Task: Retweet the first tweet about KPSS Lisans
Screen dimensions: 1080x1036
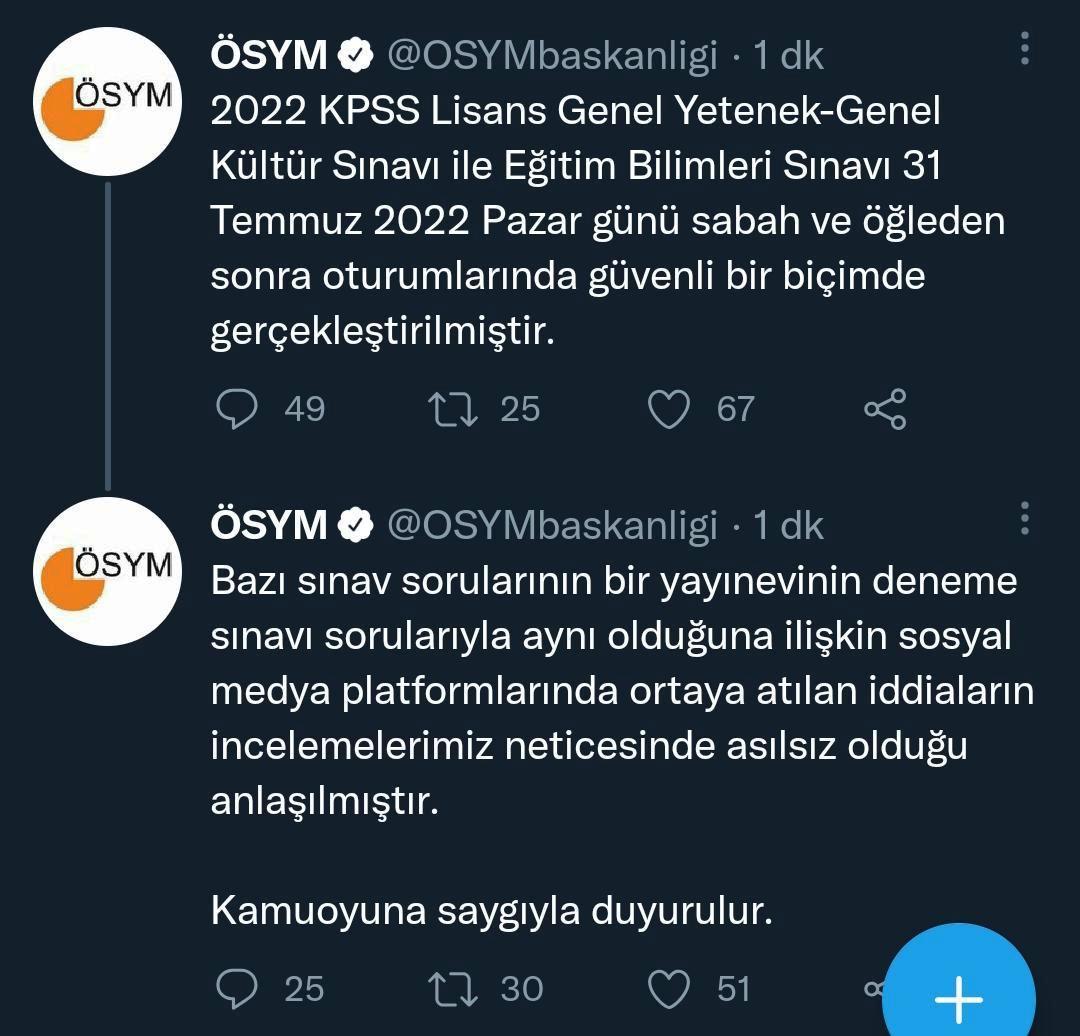Action: pyautogui.click(x=453, y=409)
